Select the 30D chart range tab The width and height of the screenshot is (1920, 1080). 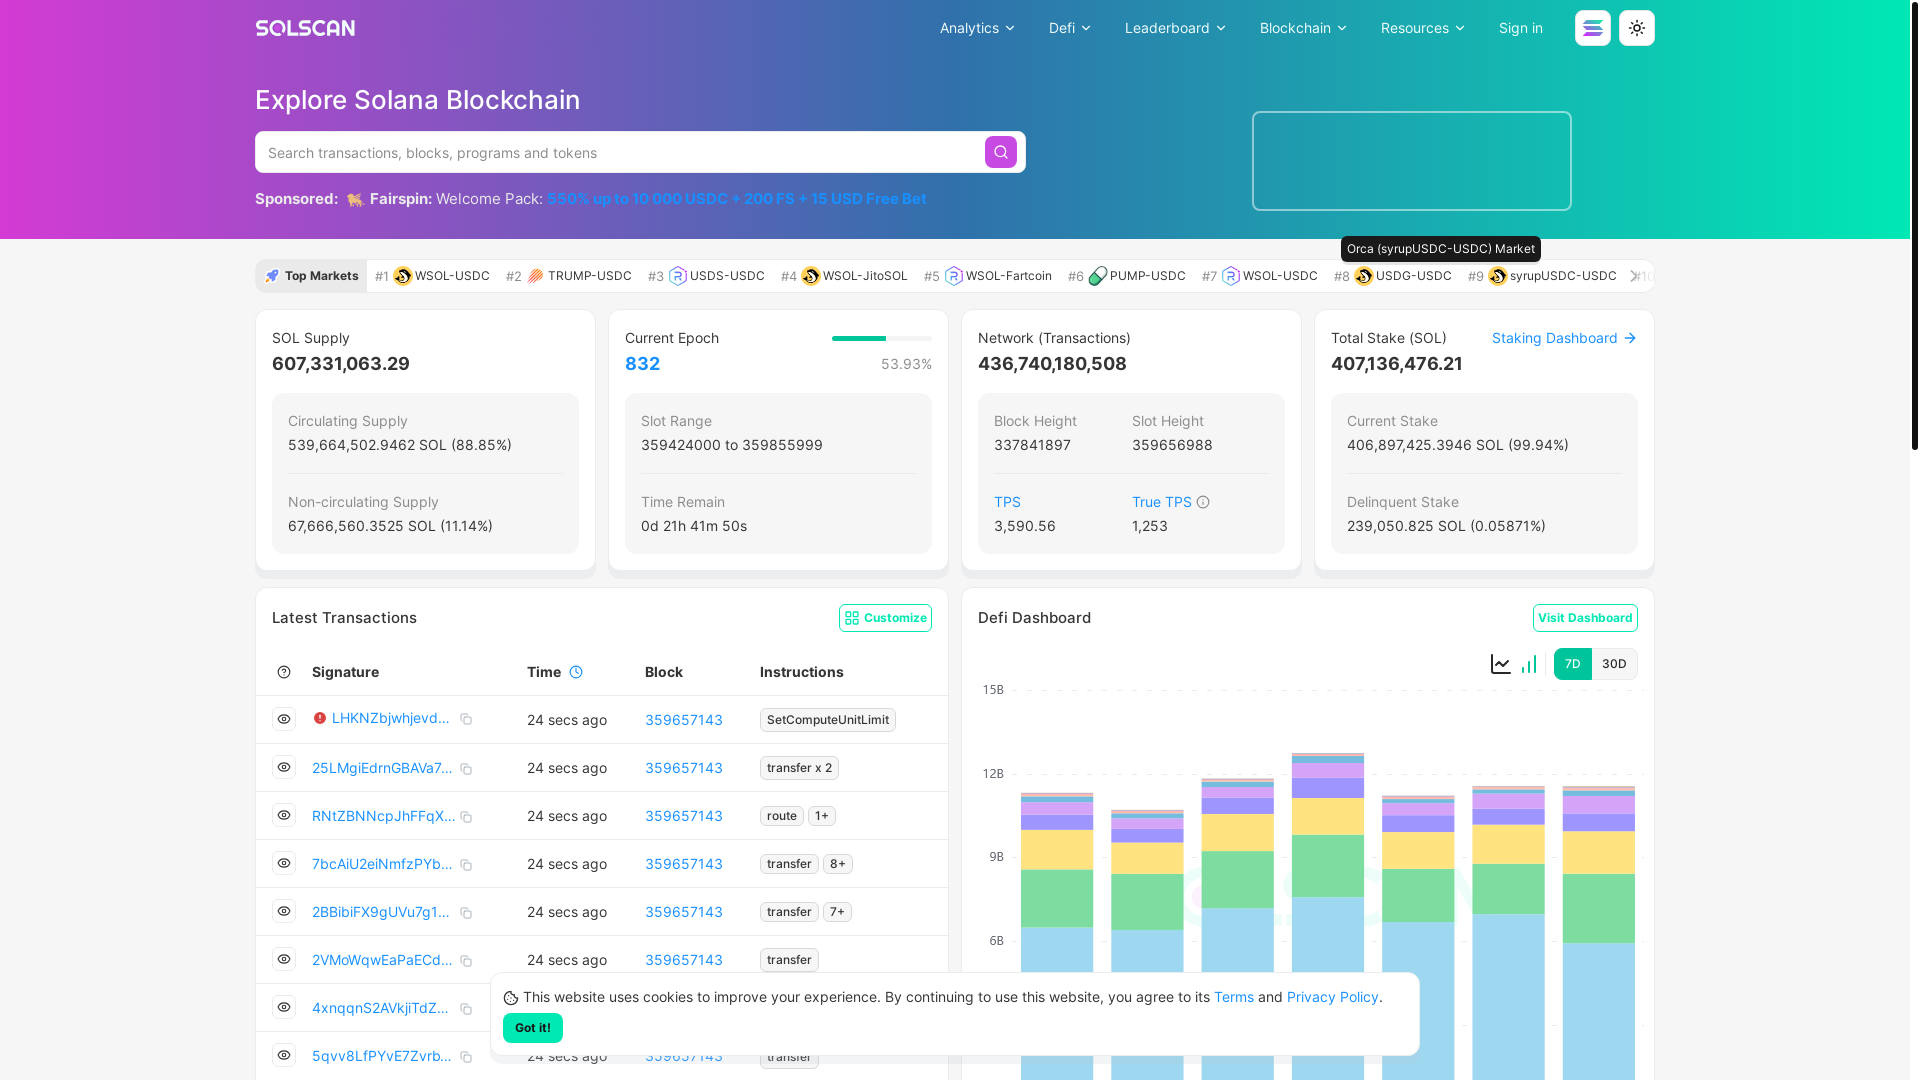pyautogui.click(x=1614, y=664)
